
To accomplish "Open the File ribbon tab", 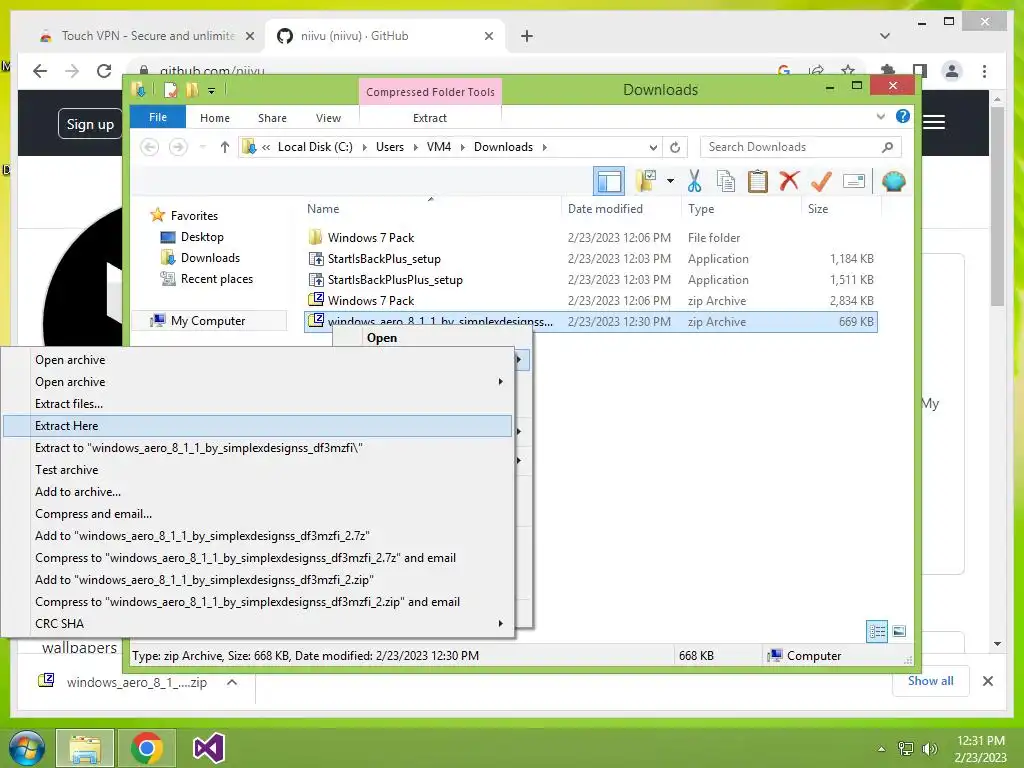I will coord(158,117).
